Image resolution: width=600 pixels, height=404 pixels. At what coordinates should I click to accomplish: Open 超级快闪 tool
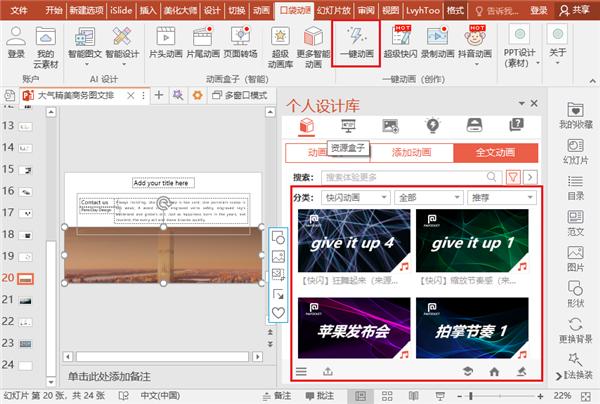tap(401, 42)
